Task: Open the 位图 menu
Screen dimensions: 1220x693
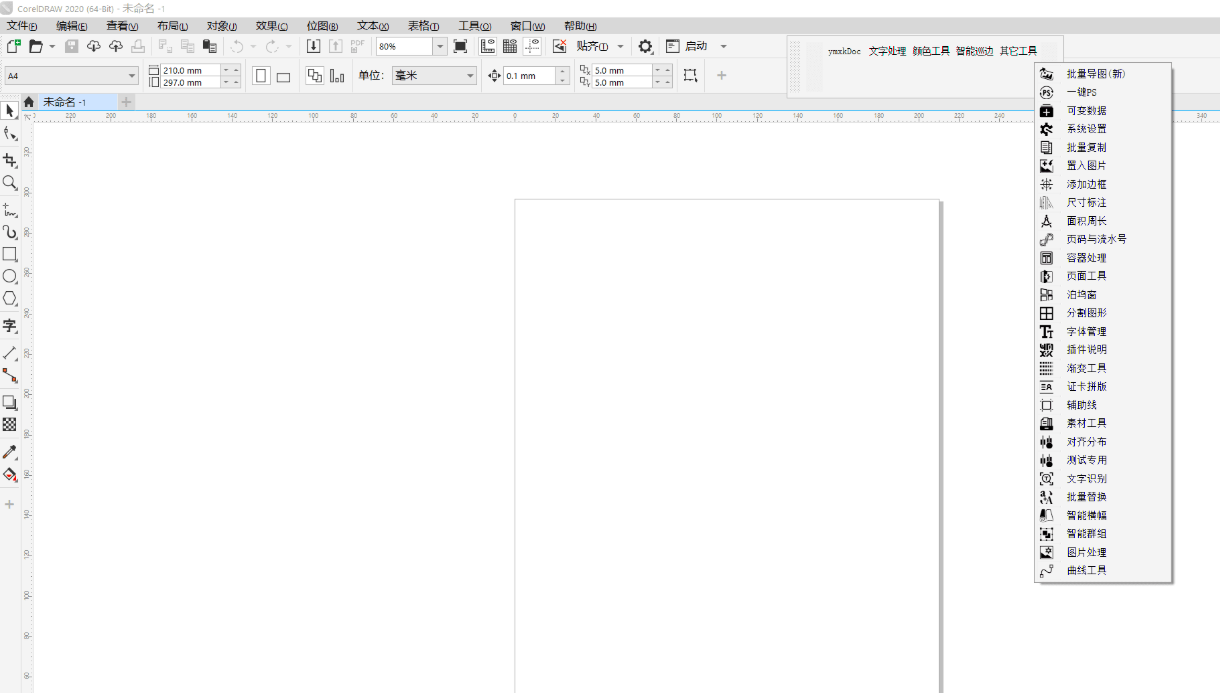Action: click(322, 26)
